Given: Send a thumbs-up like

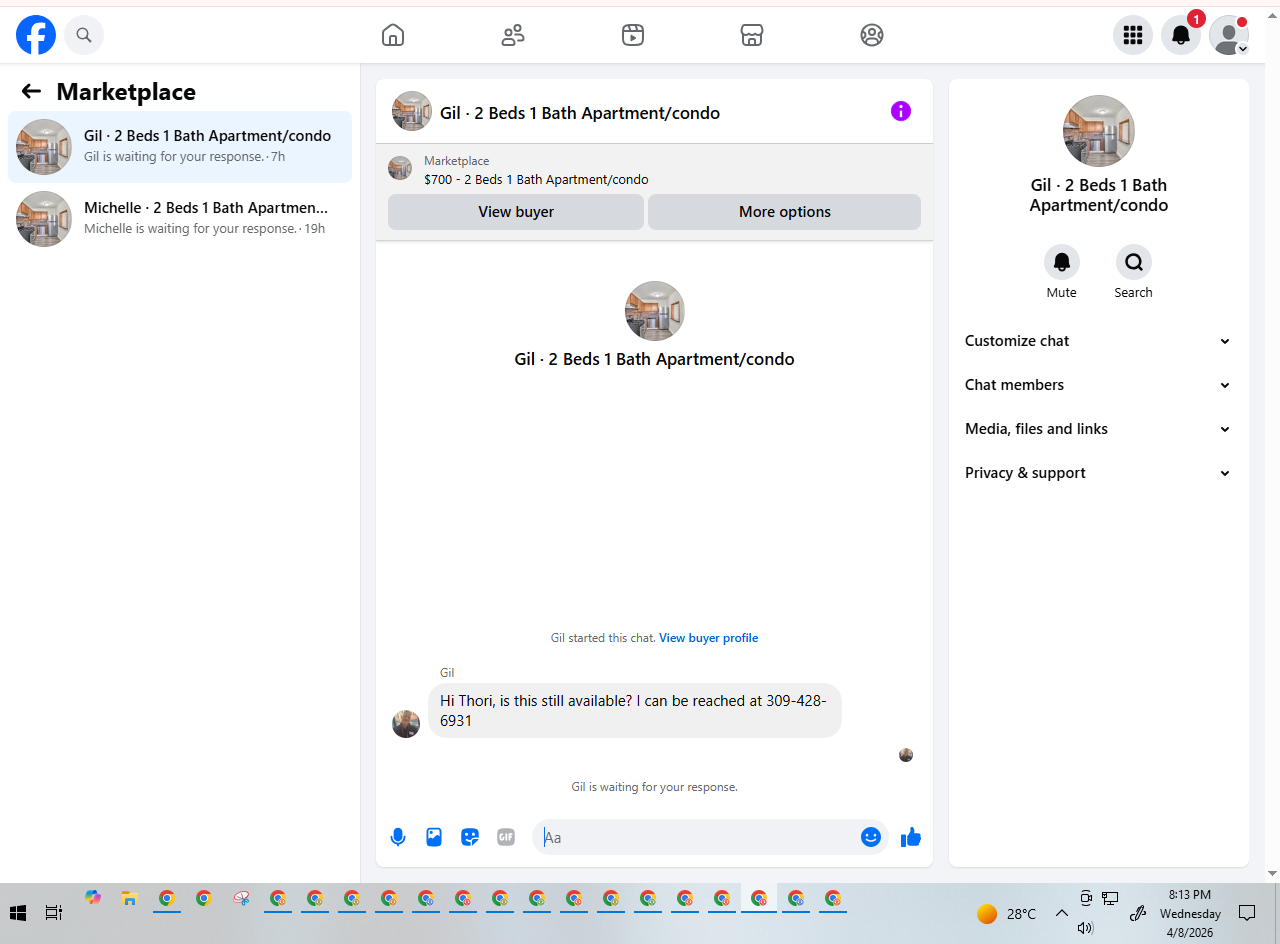Looking at the screenshot, I should click(910, 837).
